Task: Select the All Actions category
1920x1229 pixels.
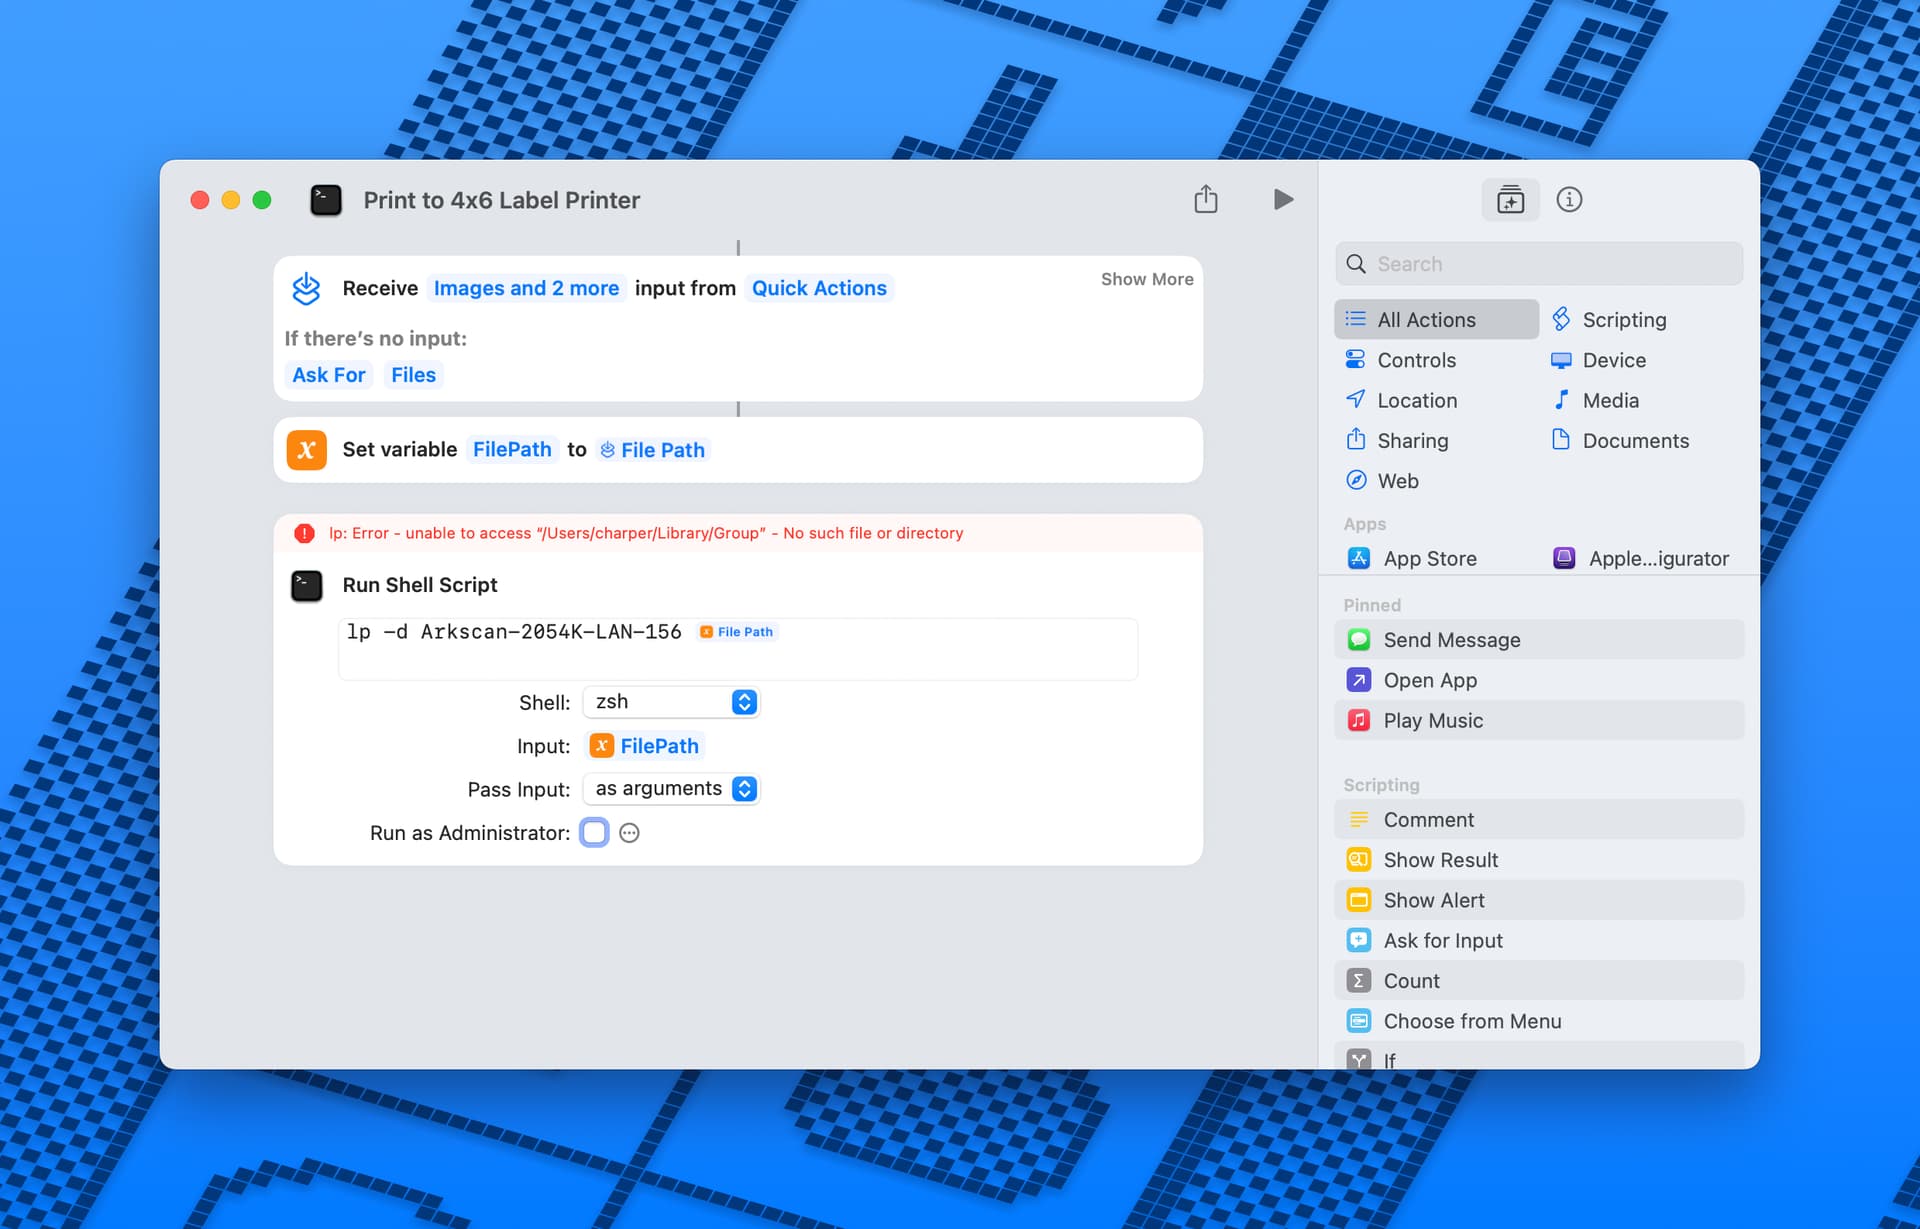Action: point(1436,320)
